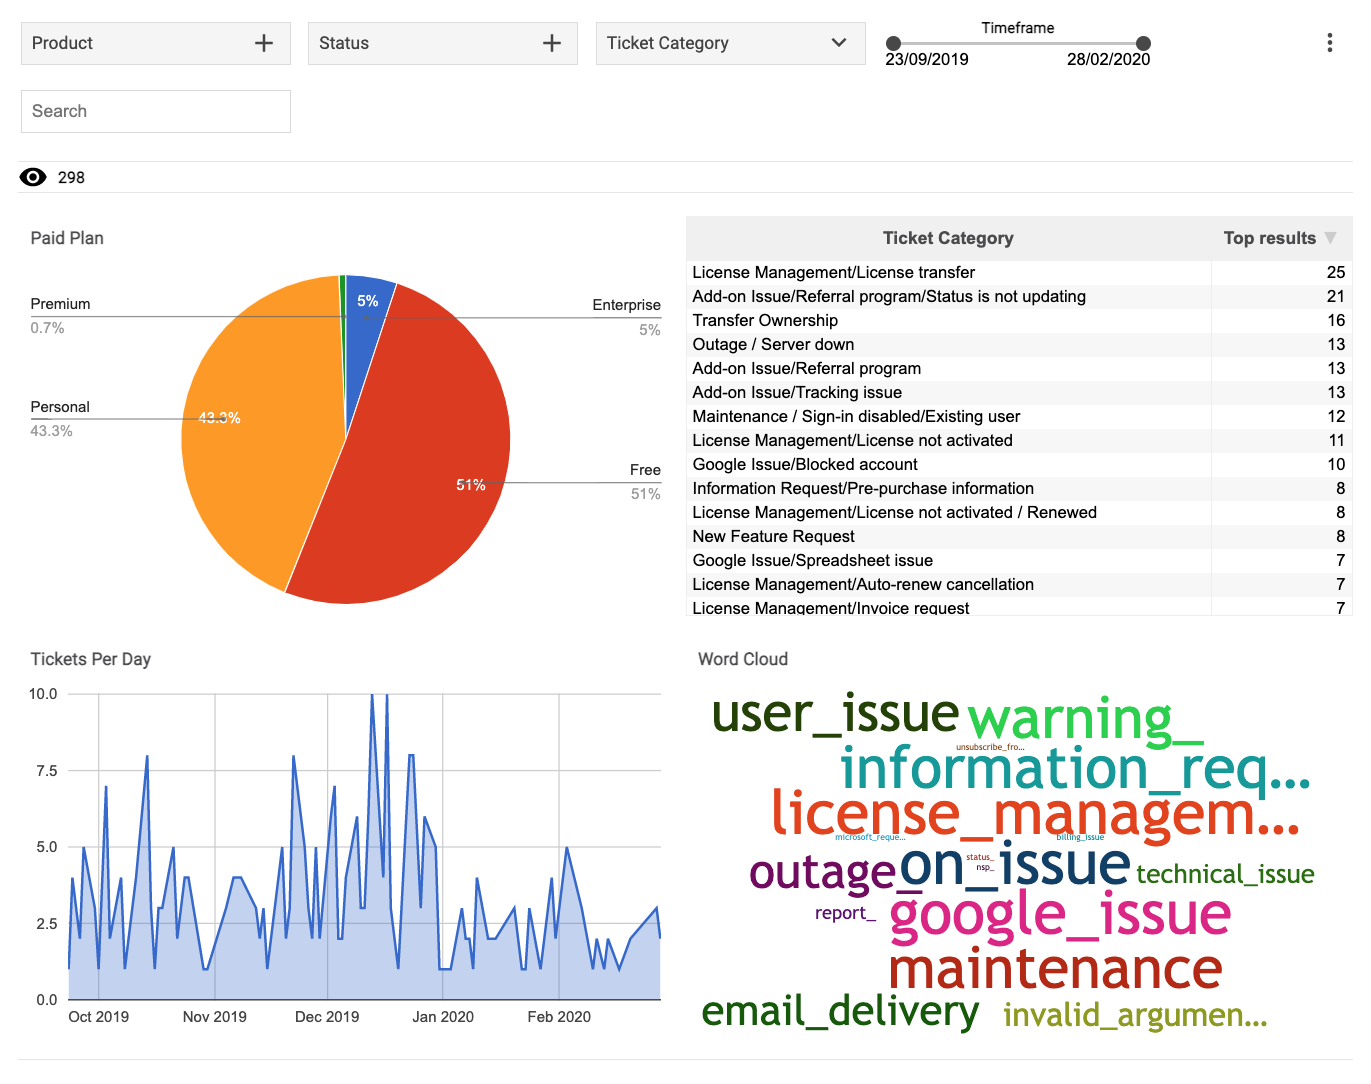This screenshot has height=1084, width=1371.
Task: Click the Top results sort arrow
Action: pyautogui.click(x=1330, y=238)
